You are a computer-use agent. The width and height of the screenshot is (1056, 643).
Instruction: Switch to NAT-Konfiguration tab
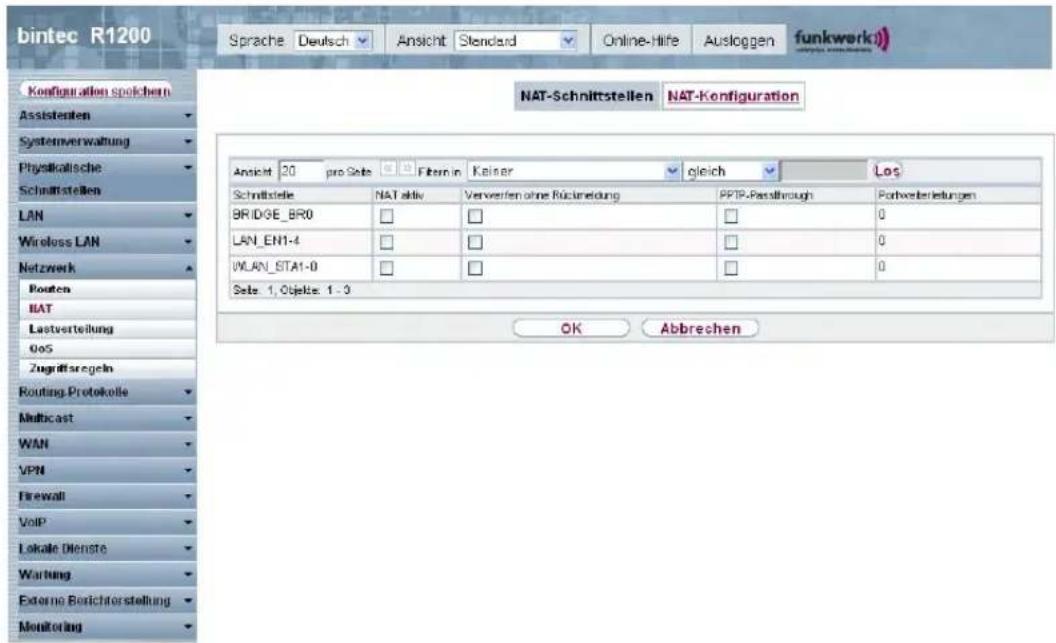pos(733,96)
